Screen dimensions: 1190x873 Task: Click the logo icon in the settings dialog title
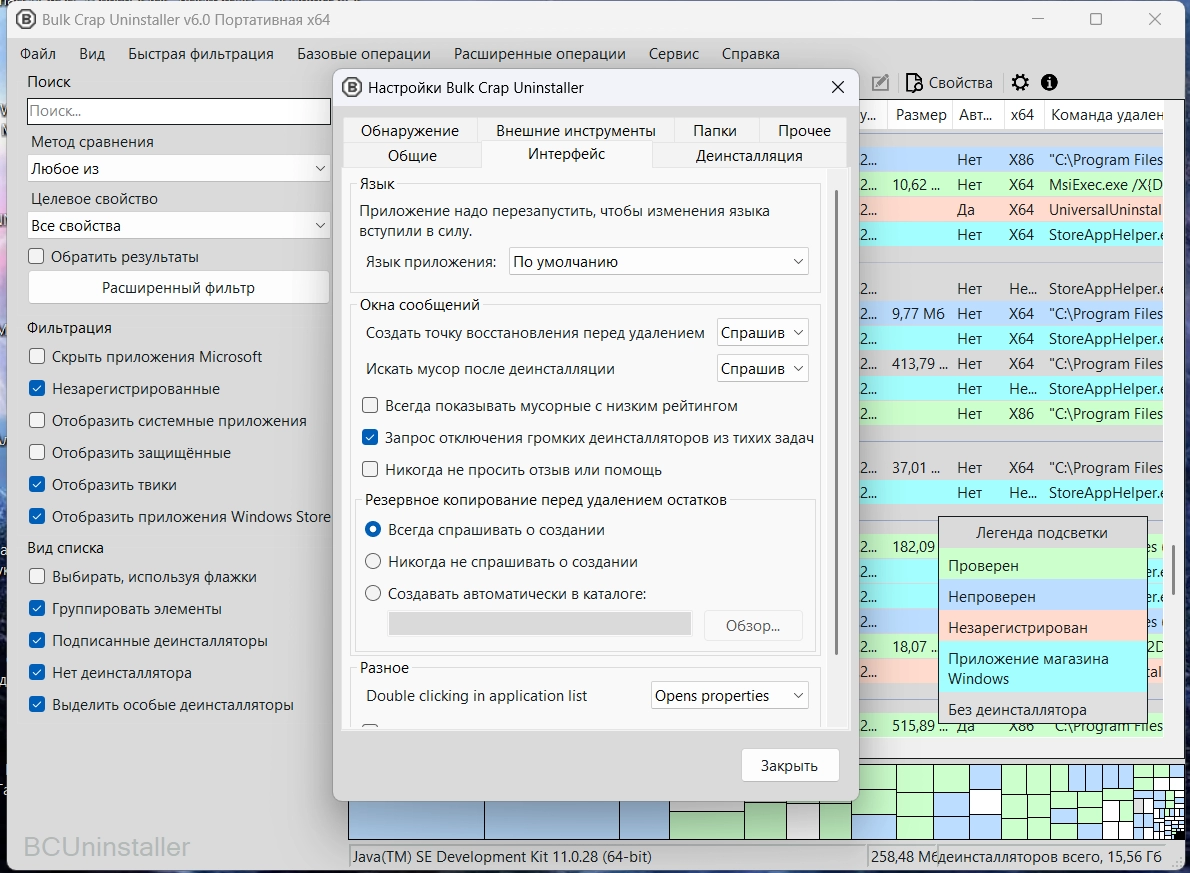pos(352,88)
